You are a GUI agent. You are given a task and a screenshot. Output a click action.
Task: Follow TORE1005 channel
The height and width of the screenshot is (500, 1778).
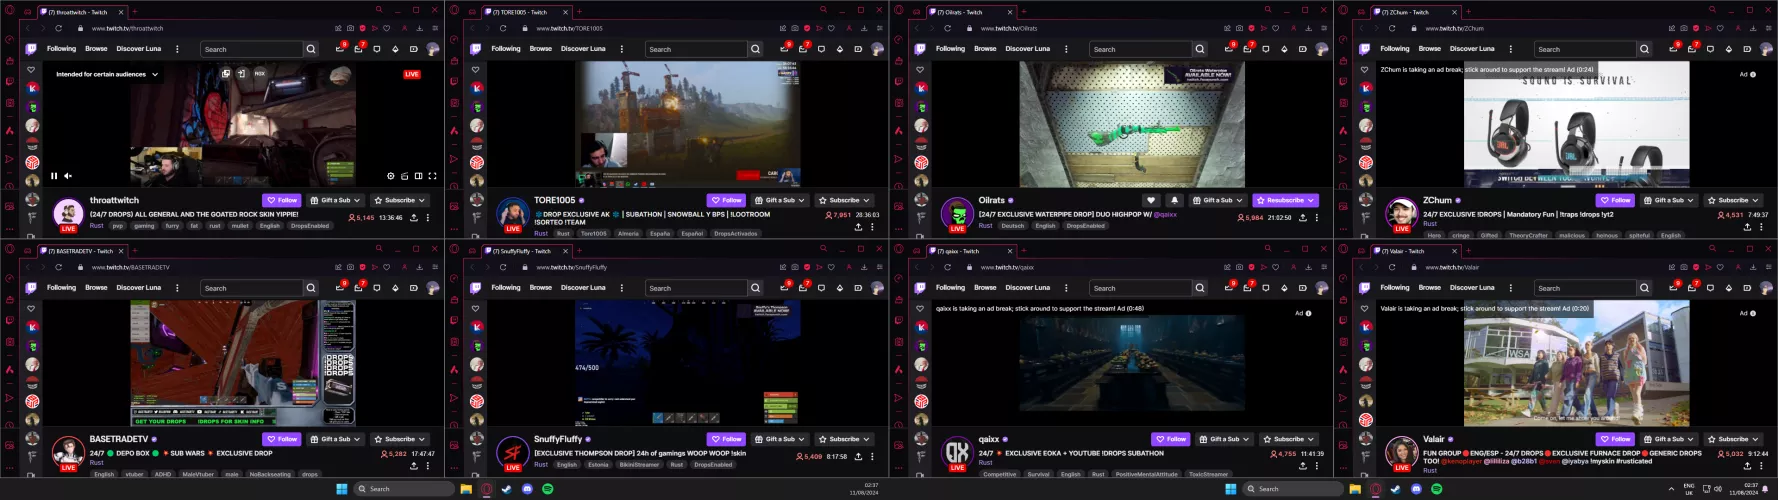click(x=727, y=200)
